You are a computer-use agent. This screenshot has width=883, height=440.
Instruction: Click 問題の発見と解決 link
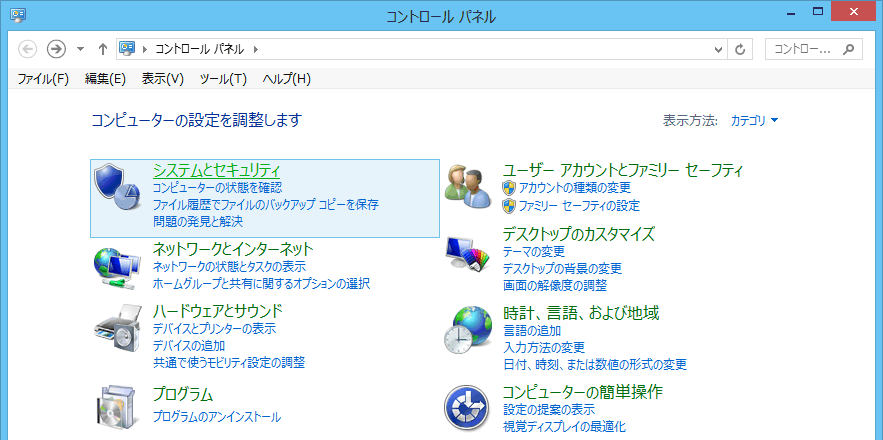tap(198, 221)
